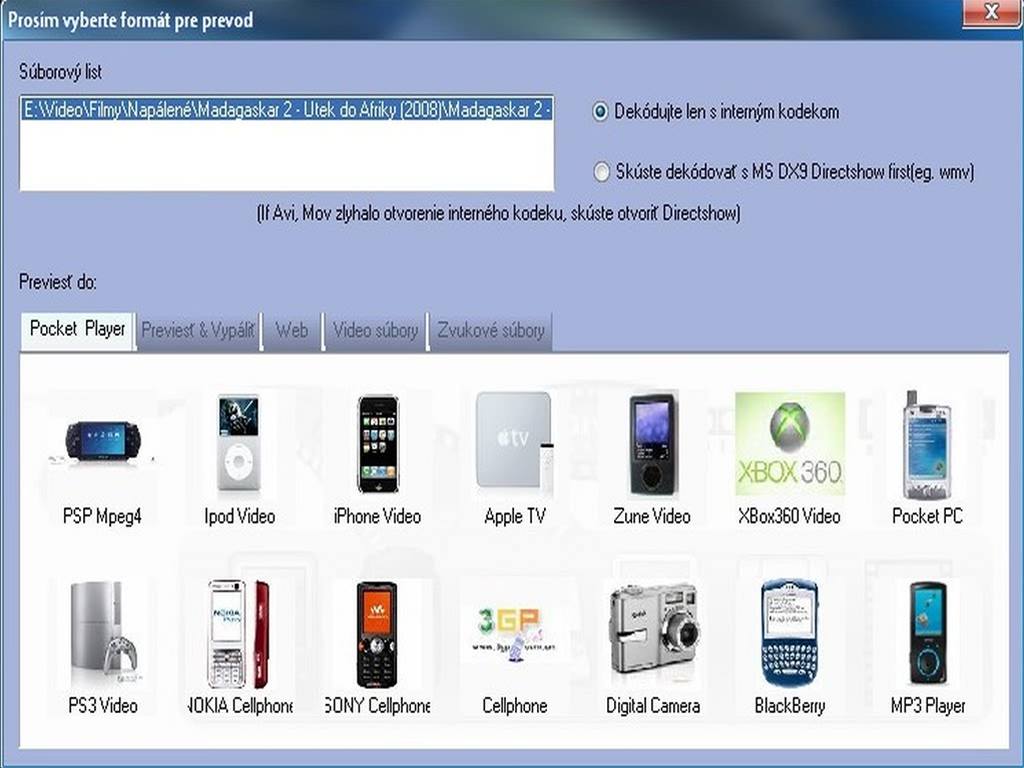1024x768 pixels.
Task: Open the 'Video súbory' tab
Action: 375,330
